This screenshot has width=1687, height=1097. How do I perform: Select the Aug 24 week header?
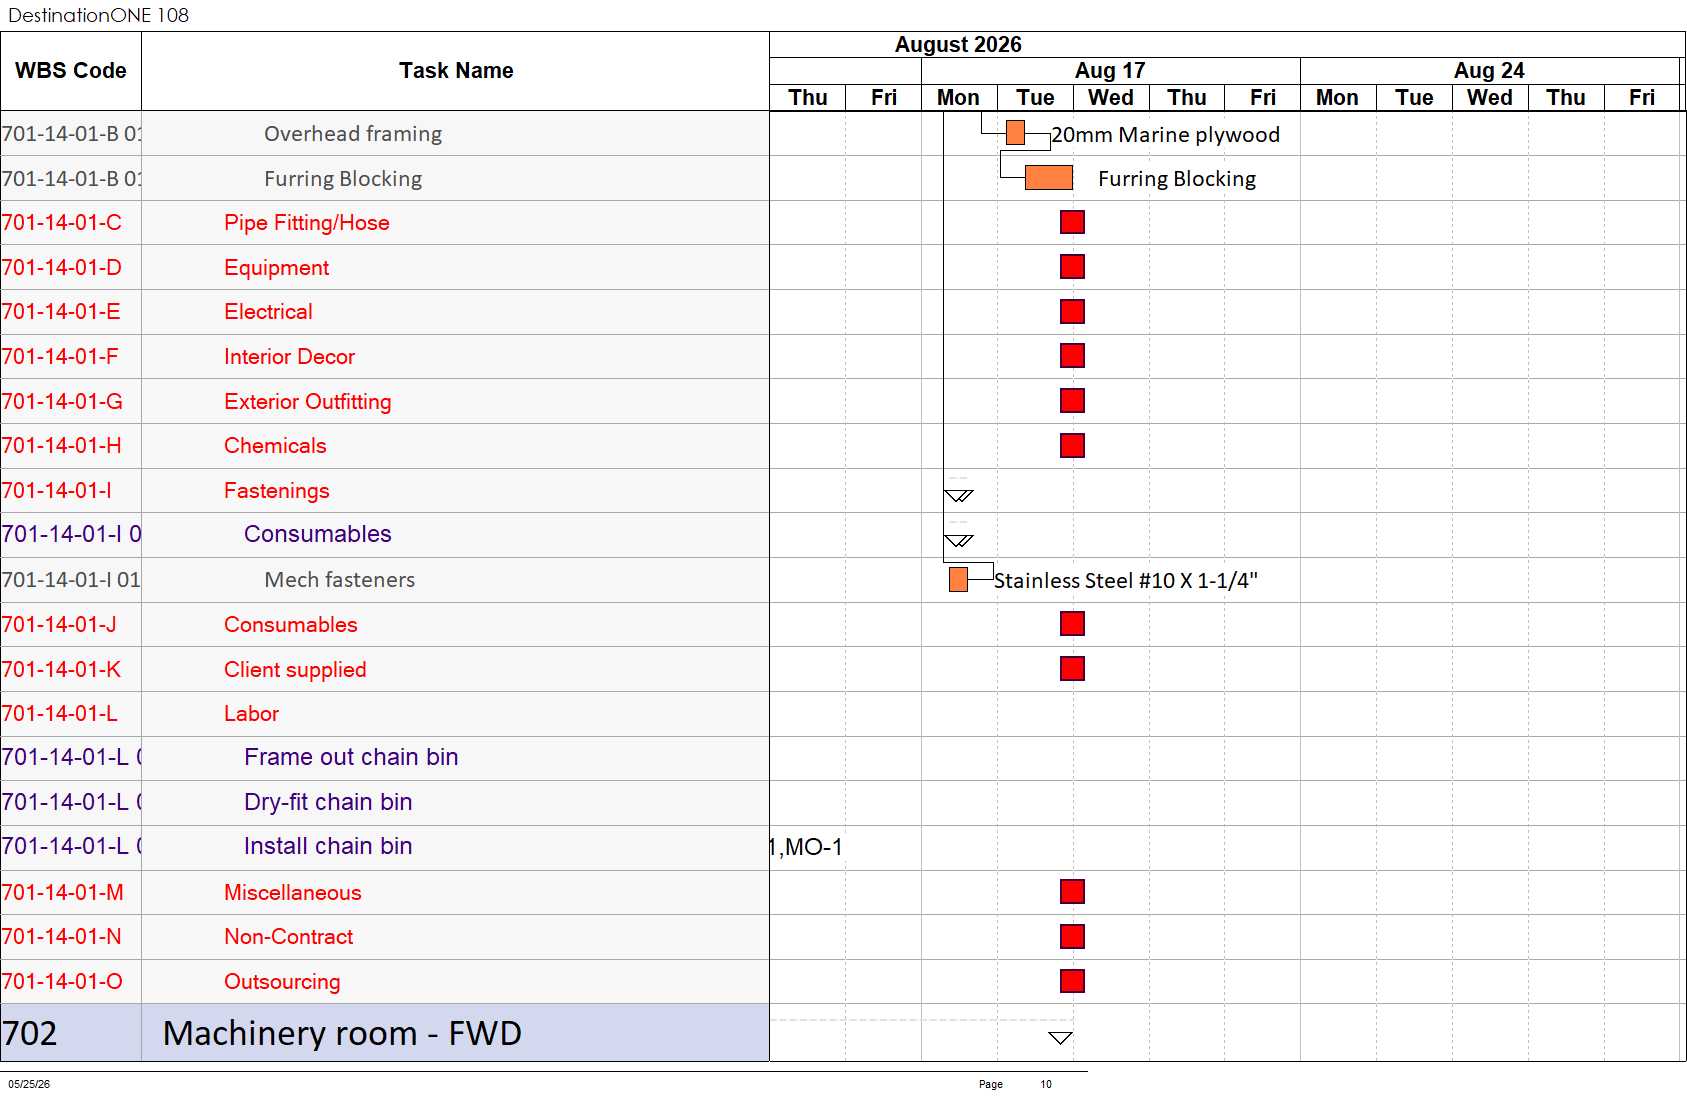coord(1489,71)
